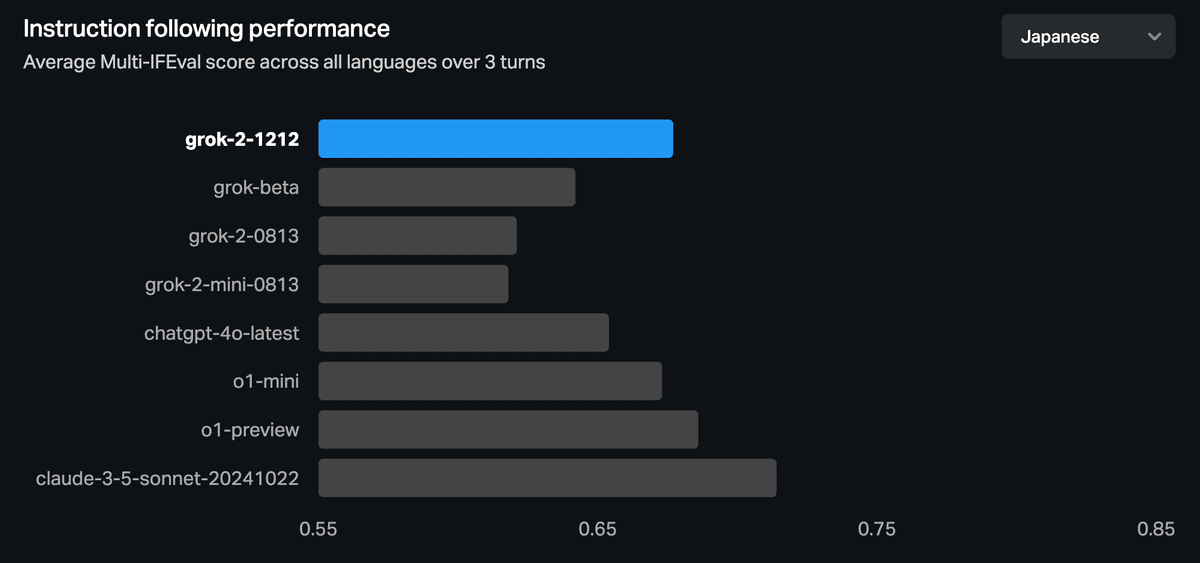The height and width of the screenshot is (563, 1200).
Task: Click the 0.85 axis tick label
Action: point(1156,529)
